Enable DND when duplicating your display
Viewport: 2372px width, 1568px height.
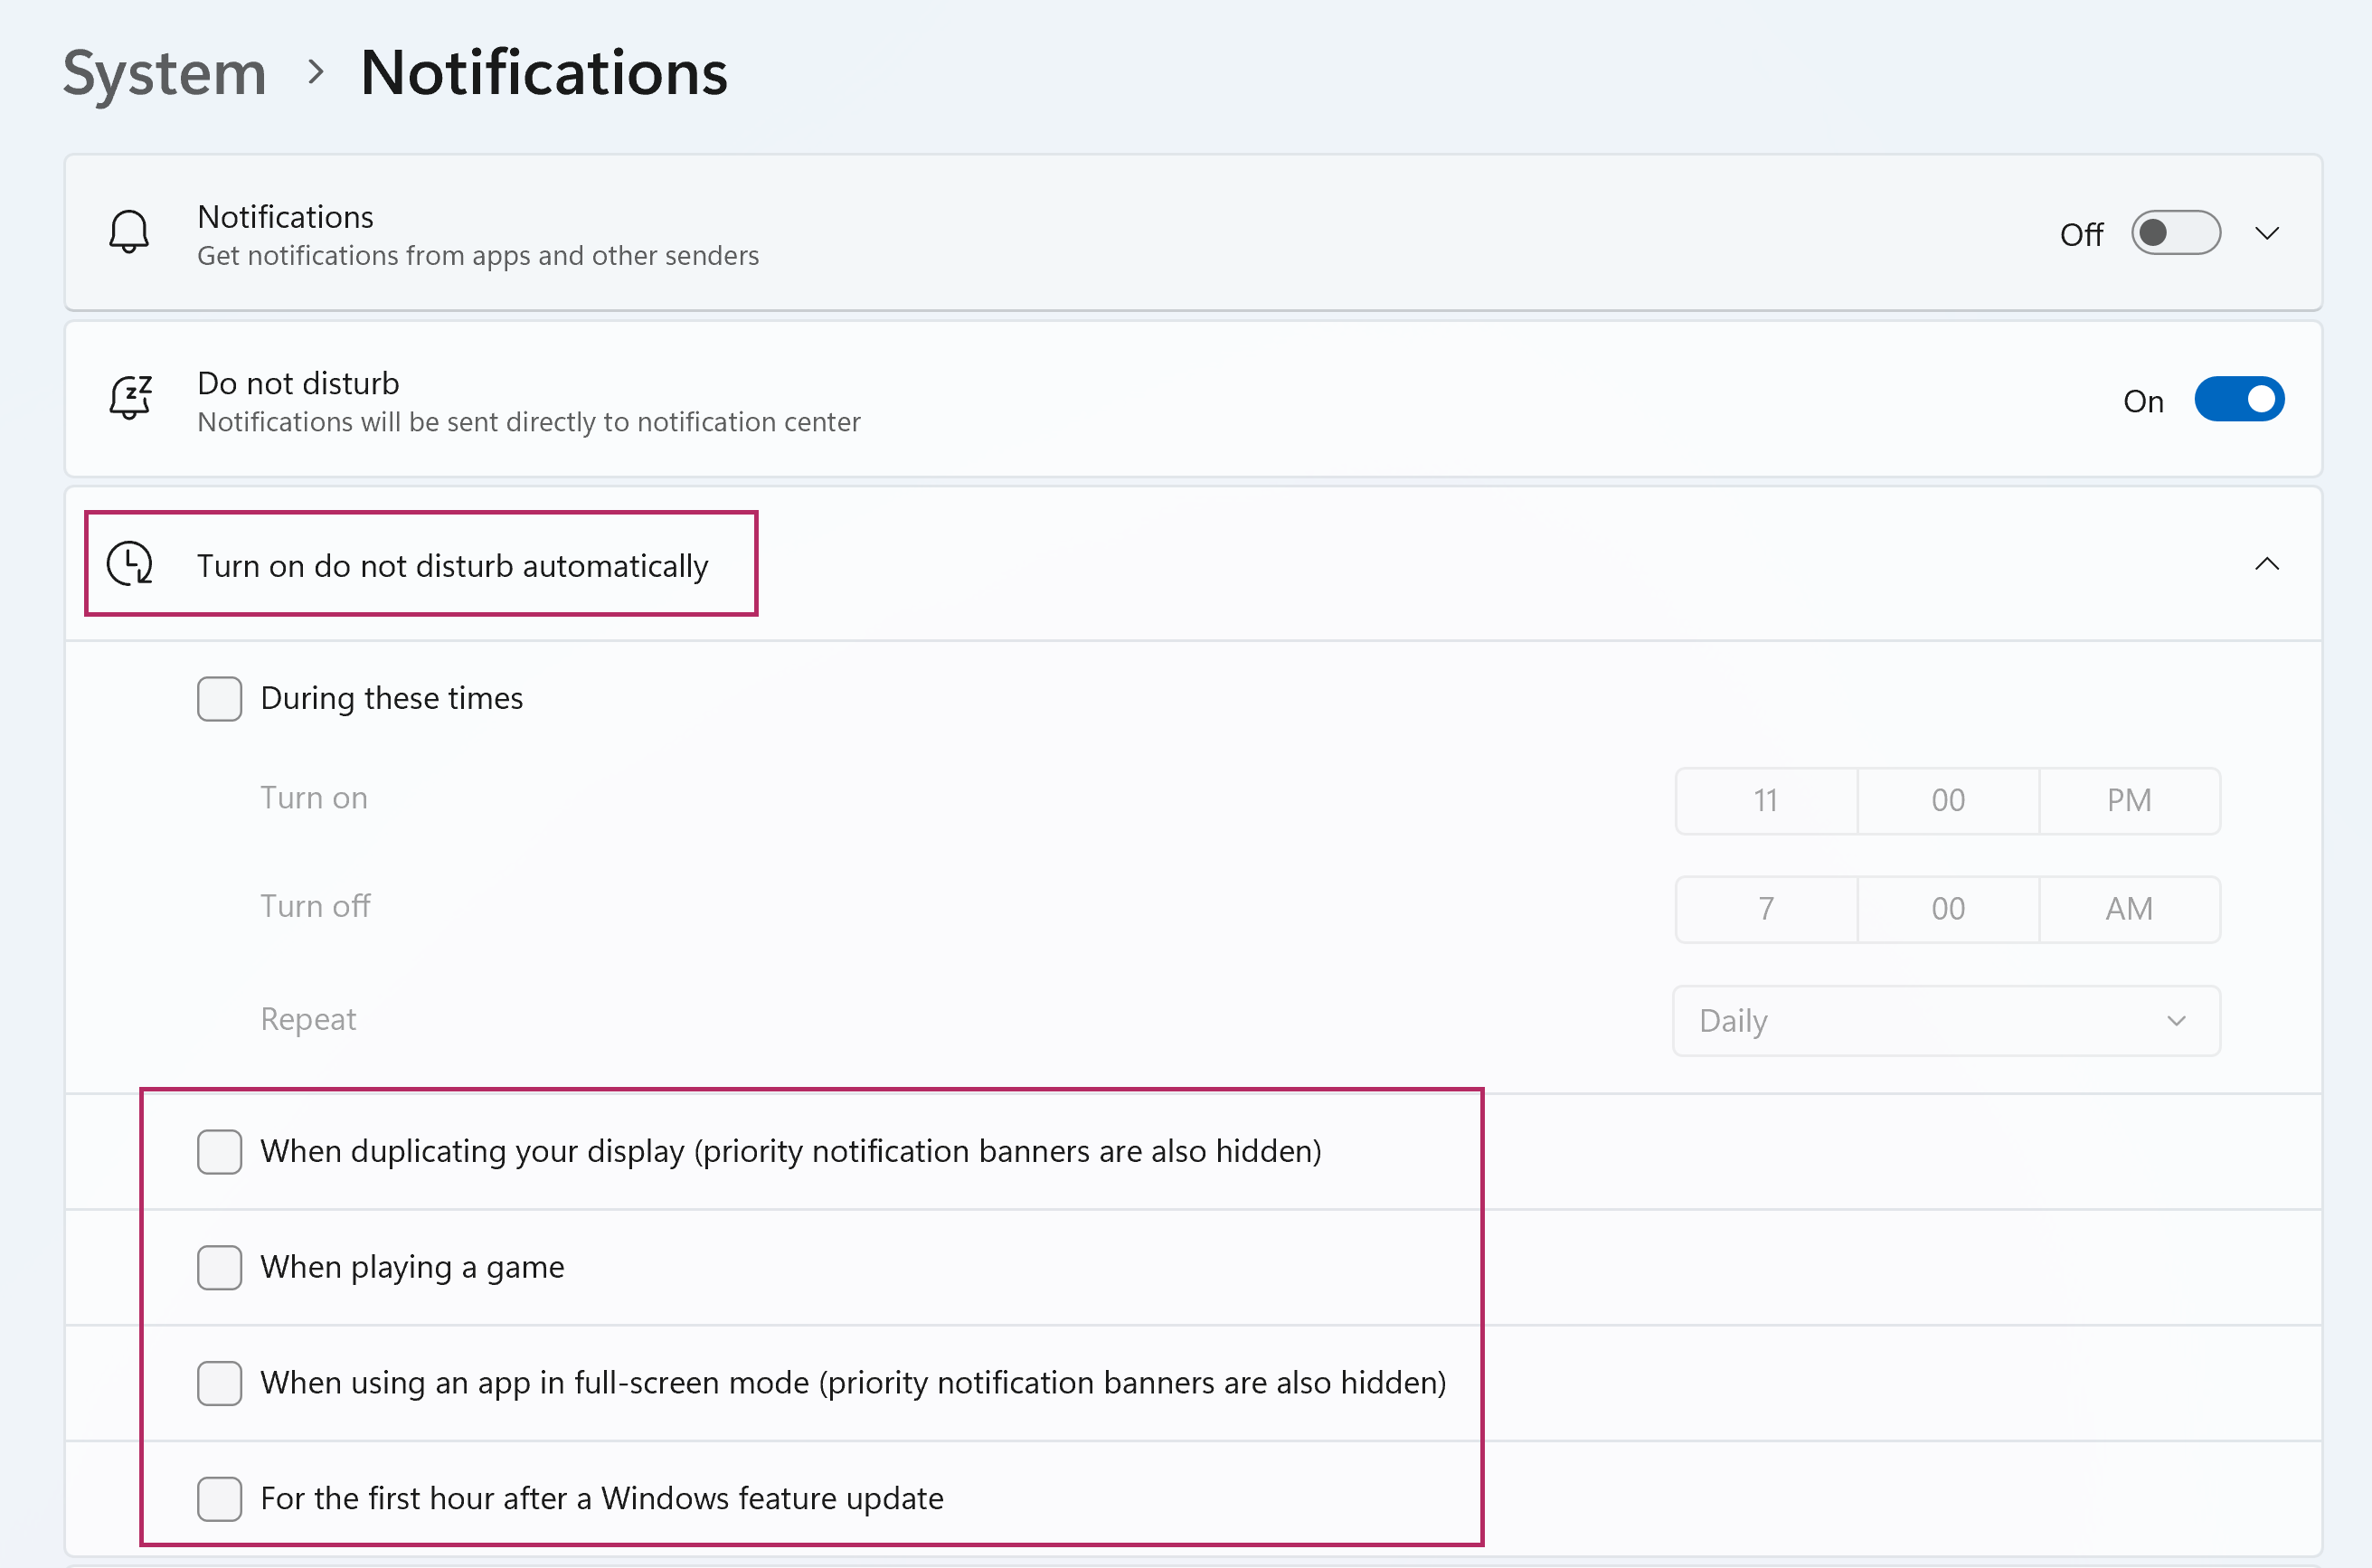coord(219,1151)
